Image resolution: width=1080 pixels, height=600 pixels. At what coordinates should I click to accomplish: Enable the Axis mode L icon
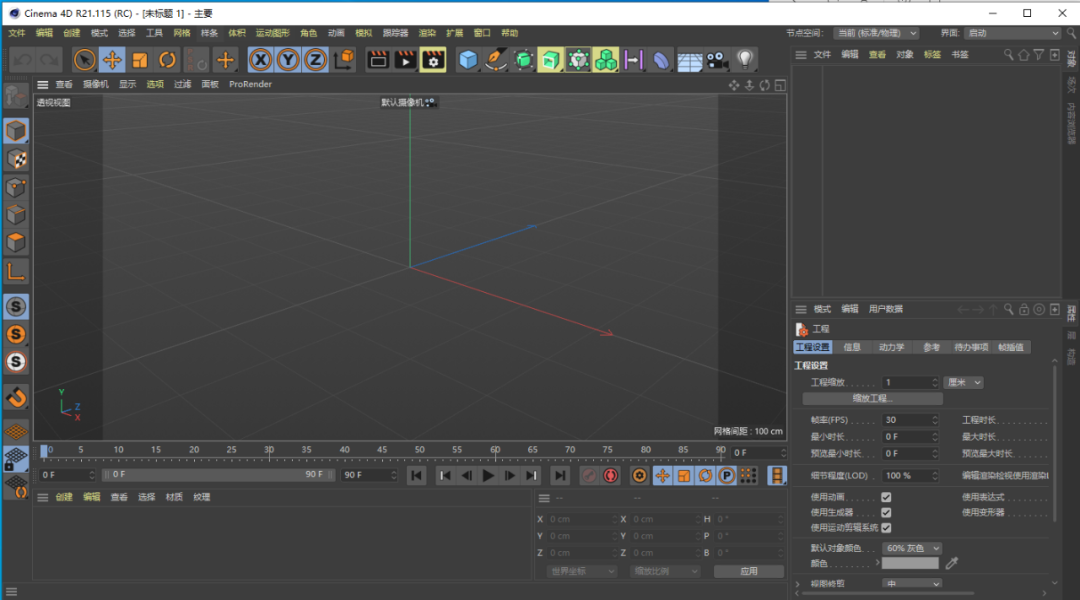pos(16,271)
